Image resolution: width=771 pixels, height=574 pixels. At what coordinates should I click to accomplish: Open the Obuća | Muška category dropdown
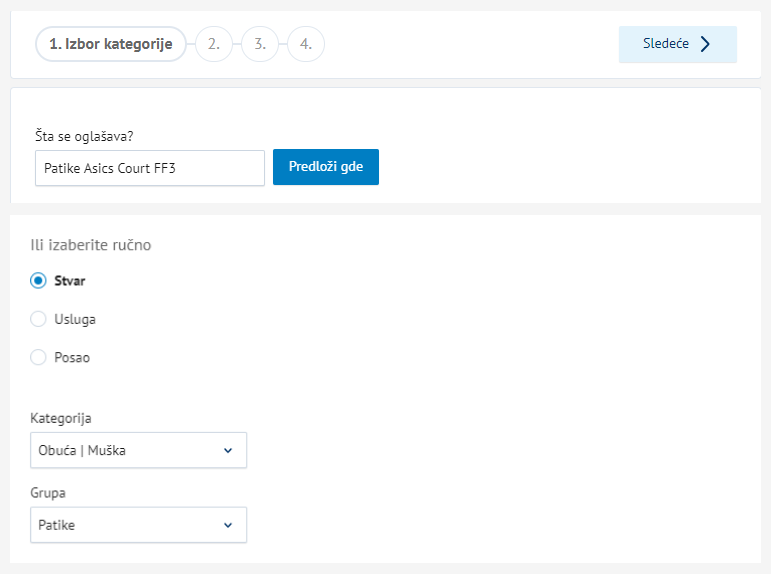(x=139, y=450)
